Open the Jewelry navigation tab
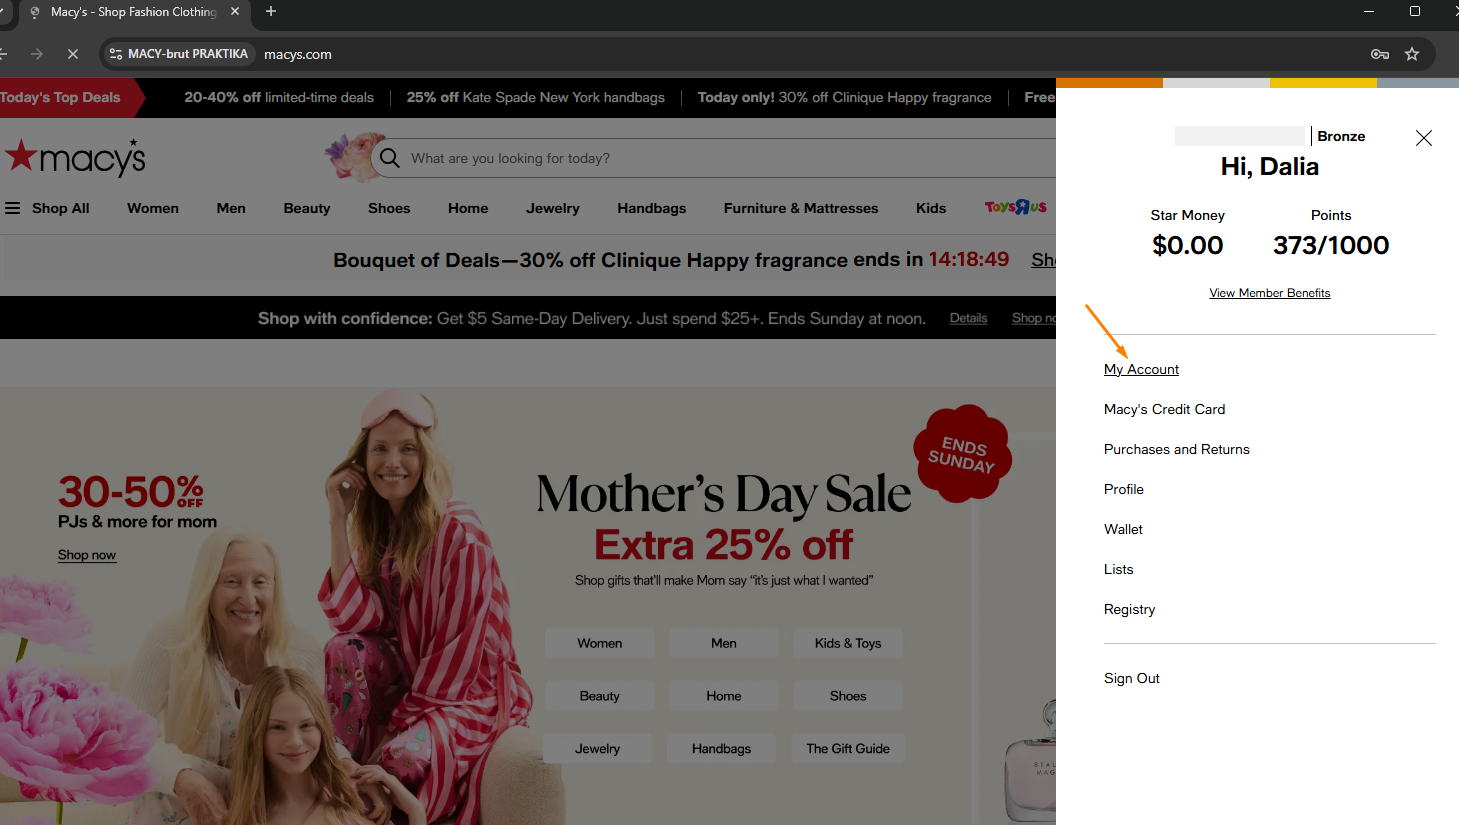The image size is (1459, 825). (x=552, y=208)
